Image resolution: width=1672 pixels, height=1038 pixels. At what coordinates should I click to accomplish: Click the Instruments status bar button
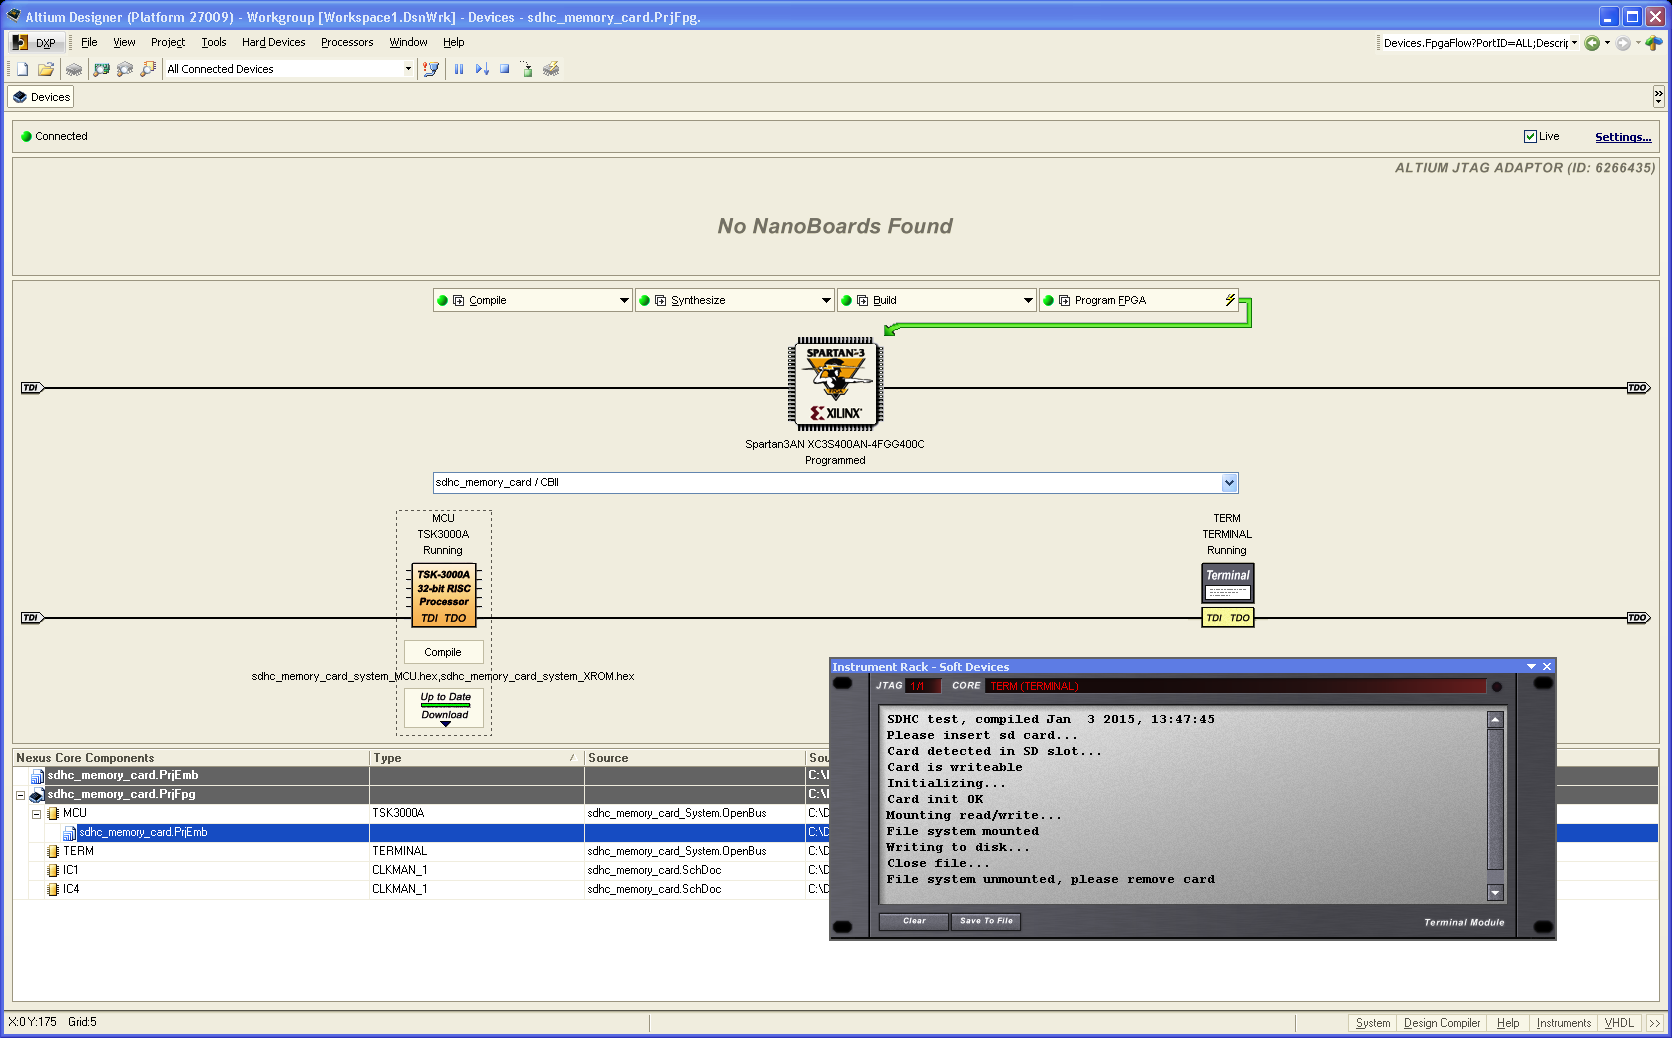tap(1563, 1023)
